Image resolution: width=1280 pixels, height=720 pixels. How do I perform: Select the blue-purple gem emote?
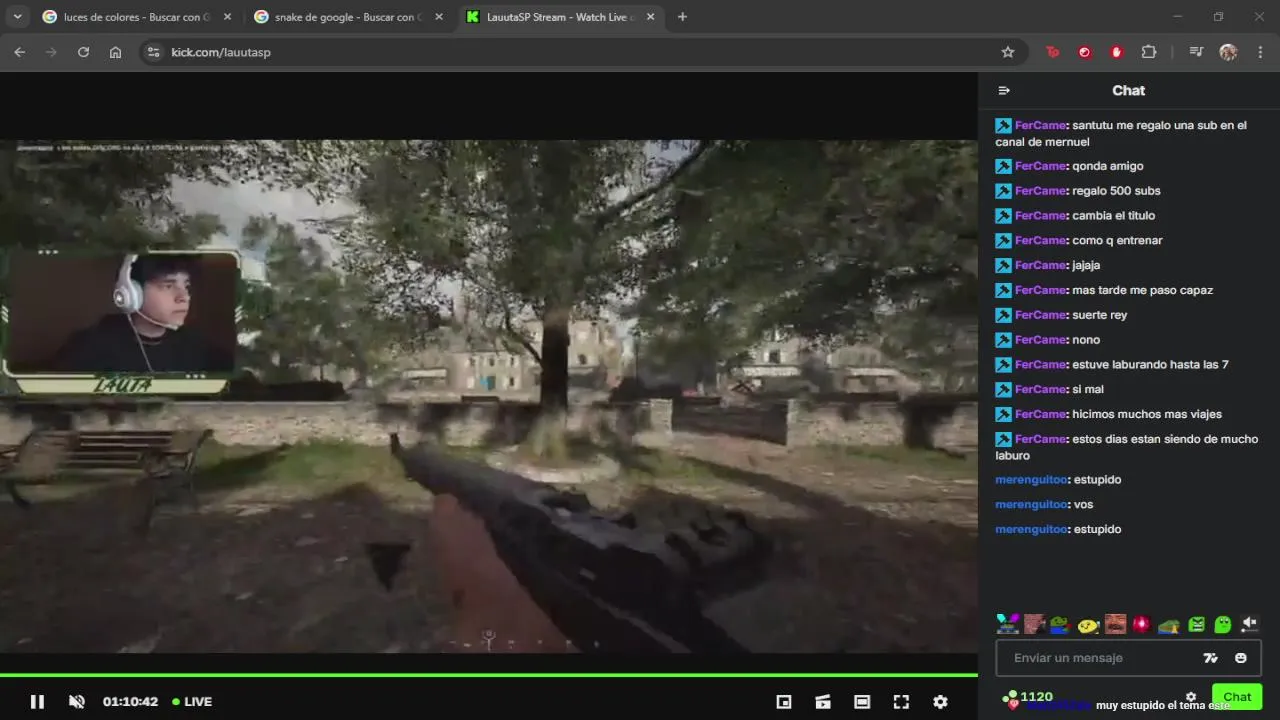1007,624
